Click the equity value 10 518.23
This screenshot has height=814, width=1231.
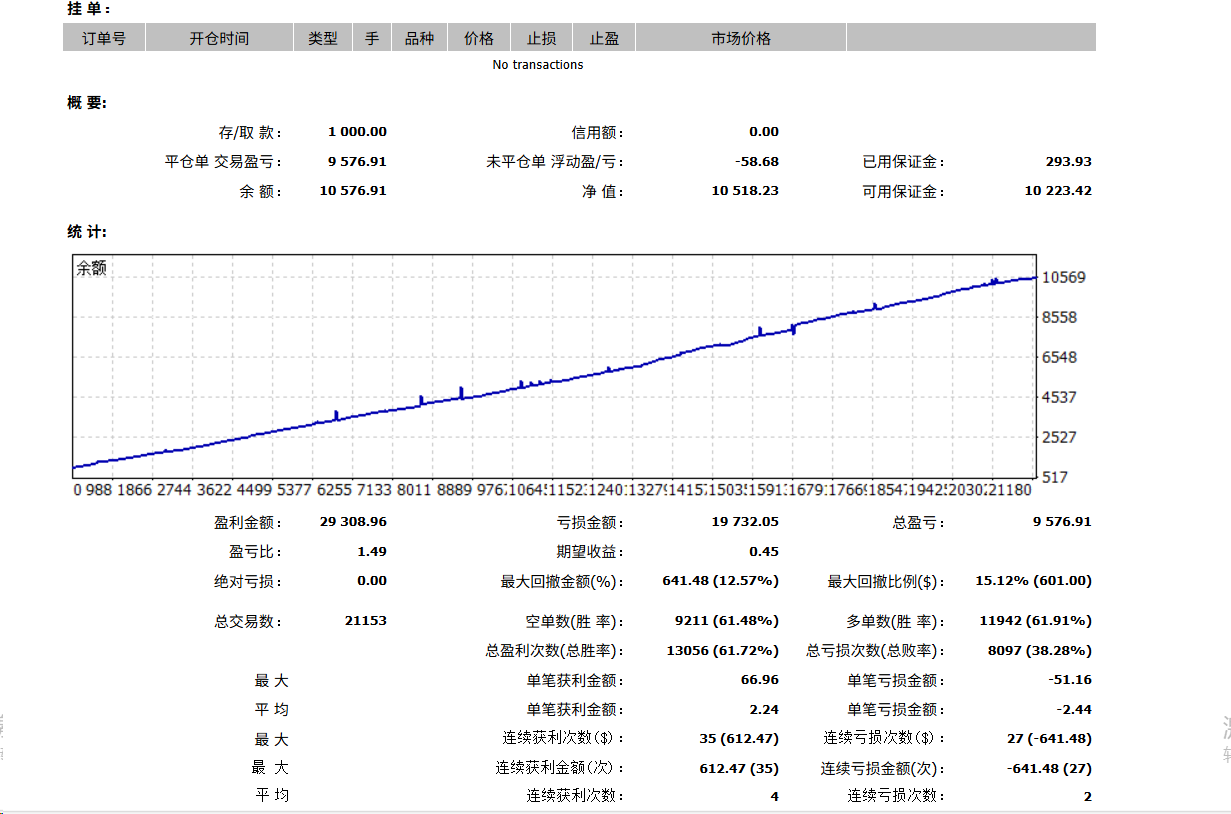(x=745, y=191)
